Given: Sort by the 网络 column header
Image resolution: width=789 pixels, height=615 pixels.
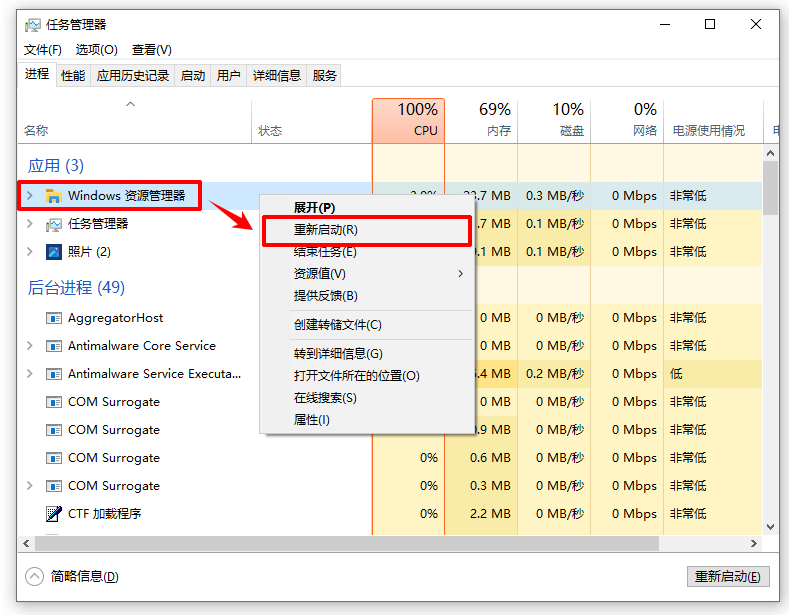Looking at the screenshot, I should (627, 121).
